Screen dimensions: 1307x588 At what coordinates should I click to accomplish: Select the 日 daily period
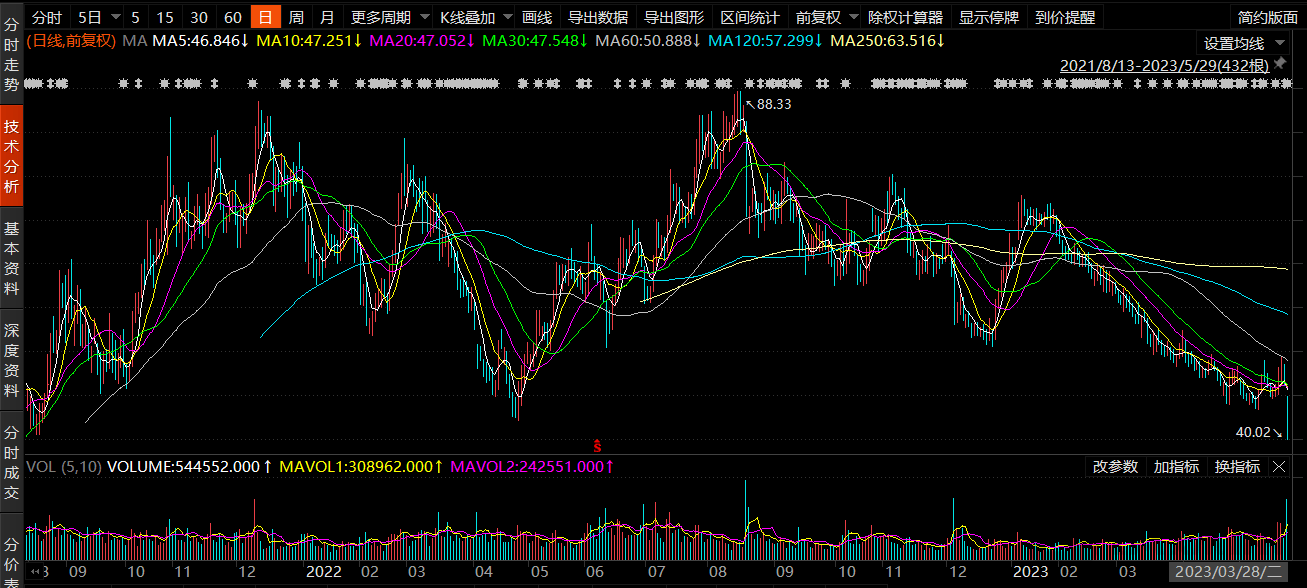pyautogui.click(x=265, y=17)
